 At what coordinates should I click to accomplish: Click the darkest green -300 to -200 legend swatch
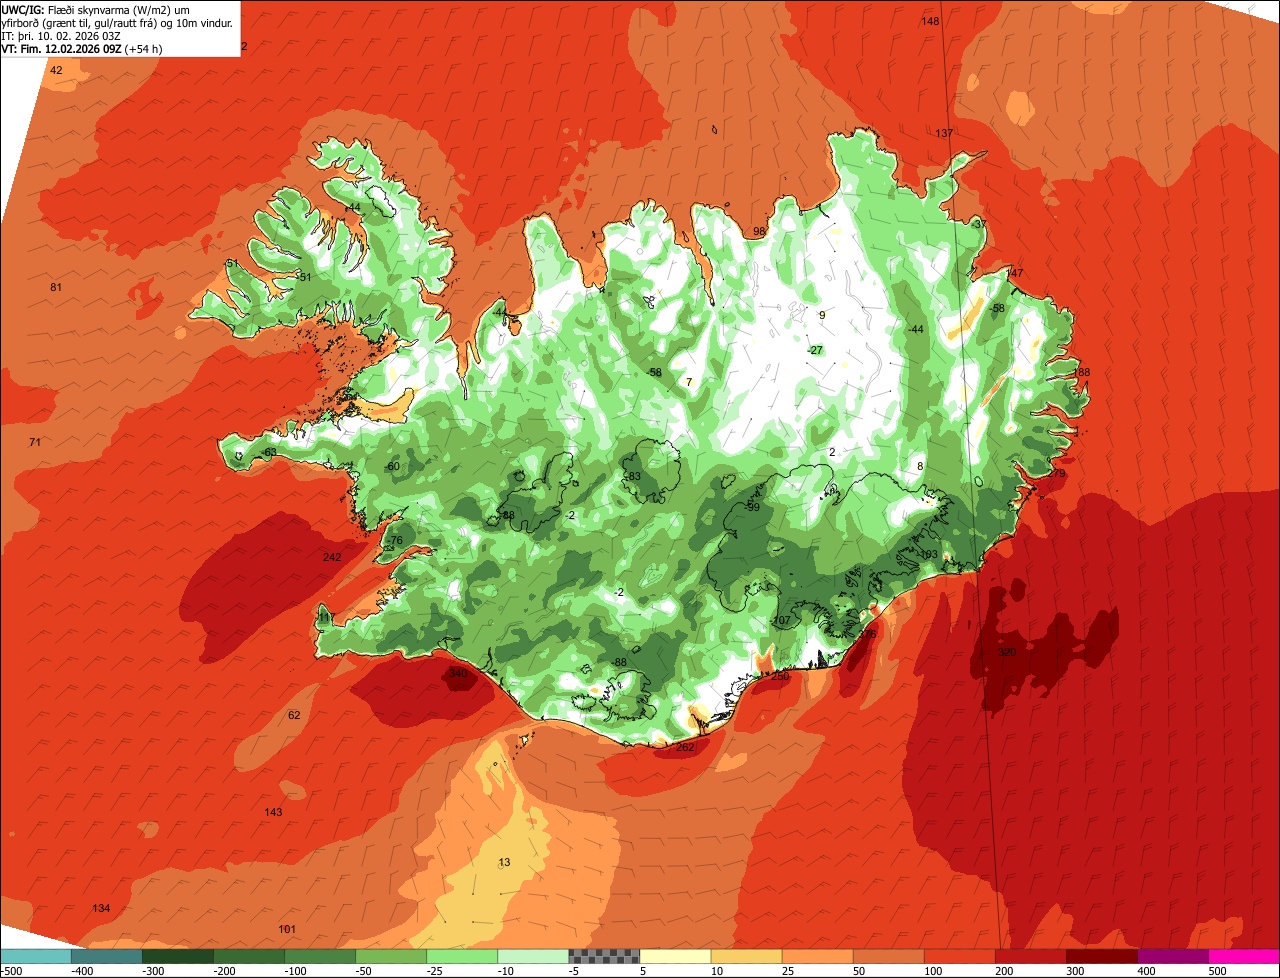(x=178, y=956)
